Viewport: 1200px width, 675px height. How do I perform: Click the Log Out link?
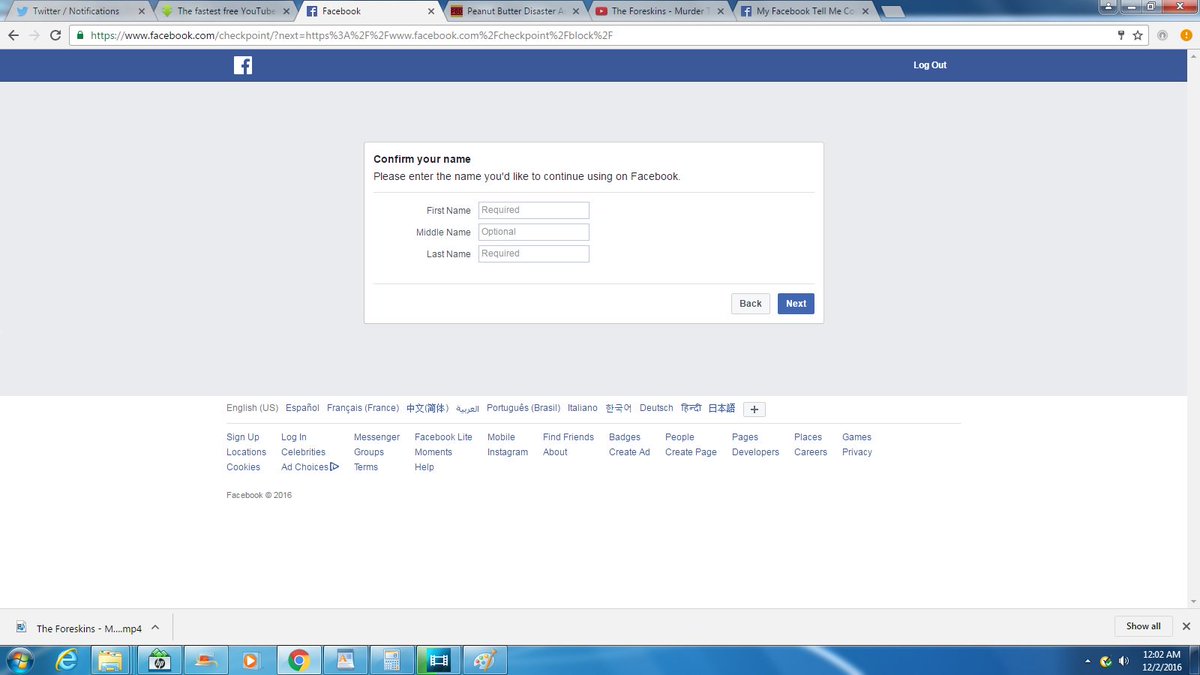click(x=930, y=65)
